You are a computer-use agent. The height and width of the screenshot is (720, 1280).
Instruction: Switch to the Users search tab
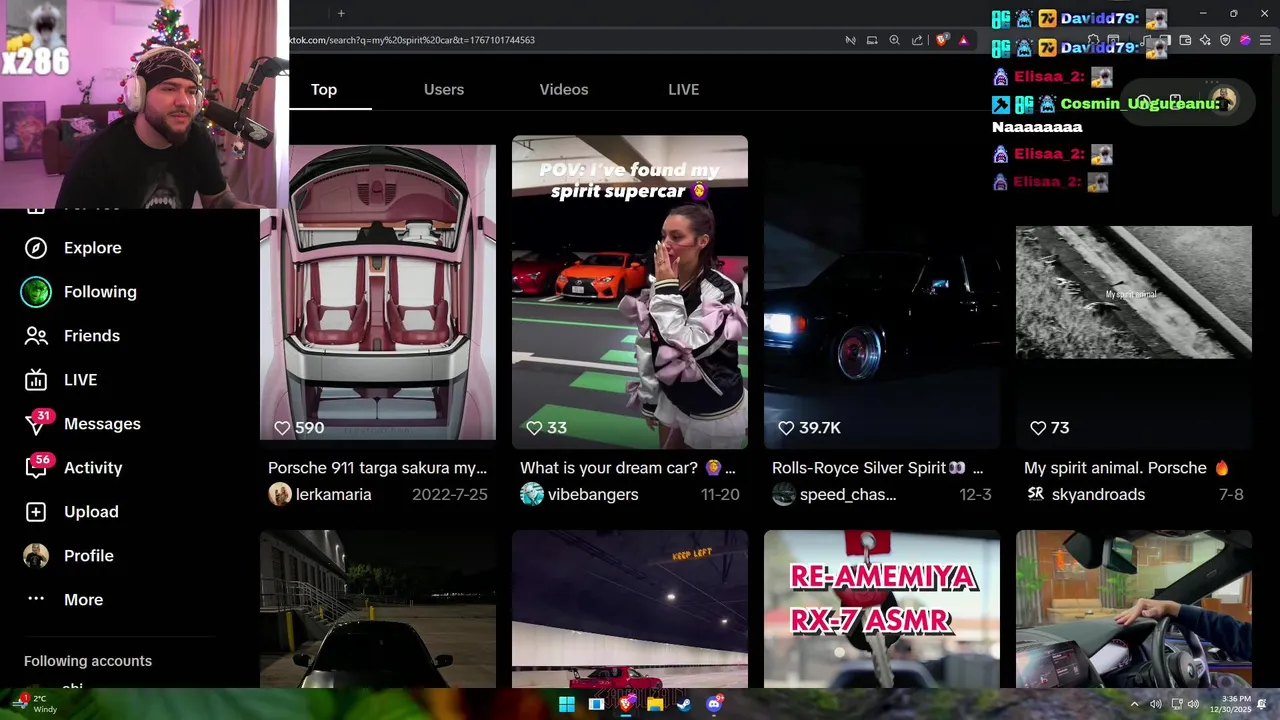click(444, 89)
